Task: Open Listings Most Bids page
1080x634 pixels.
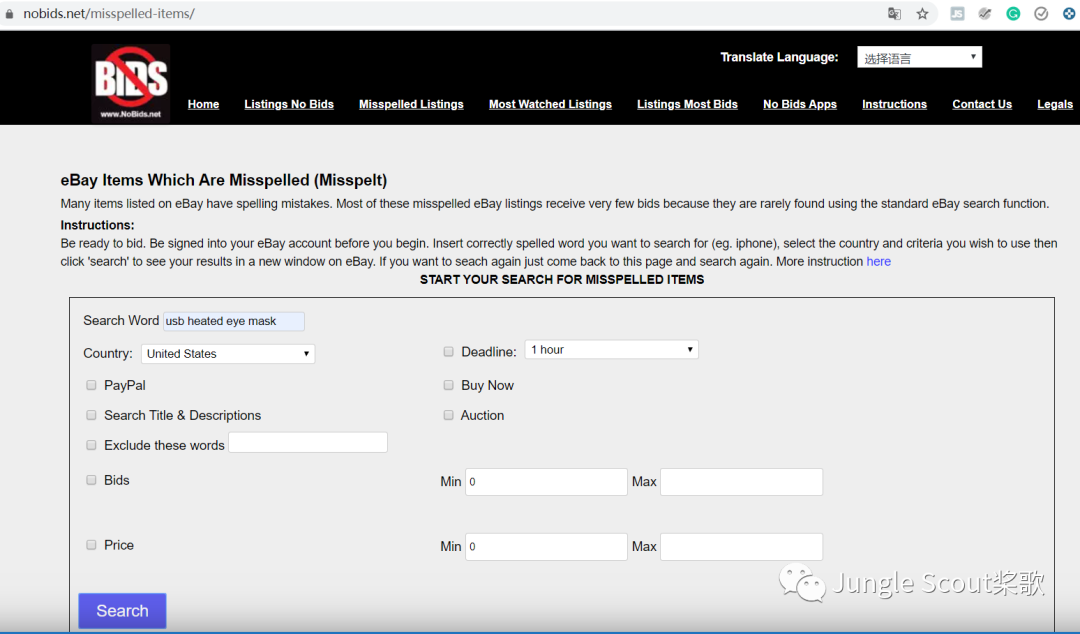Action: (687, 104)
